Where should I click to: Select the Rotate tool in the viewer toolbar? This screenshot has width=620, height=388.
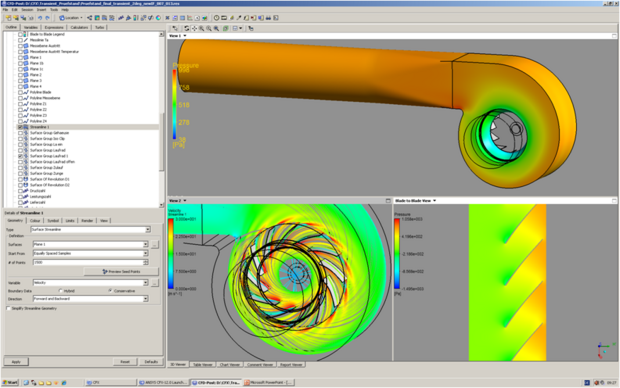[x=186, y=28]
